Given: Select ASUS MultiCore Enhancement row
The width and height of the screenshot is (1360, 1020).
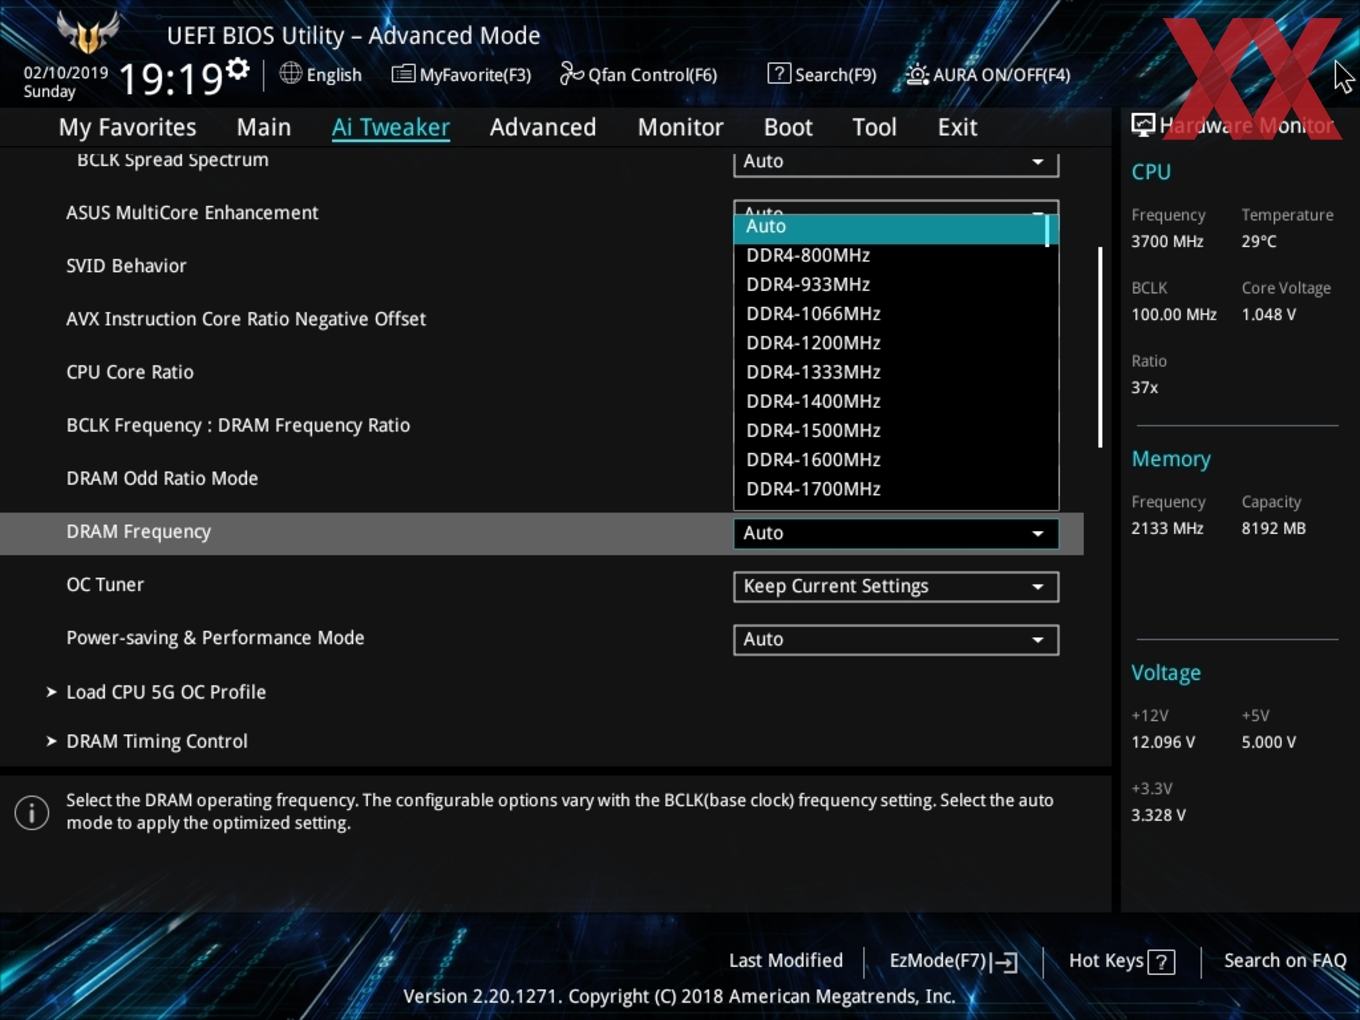Looking at the screenshot, I should coord(192,212).
